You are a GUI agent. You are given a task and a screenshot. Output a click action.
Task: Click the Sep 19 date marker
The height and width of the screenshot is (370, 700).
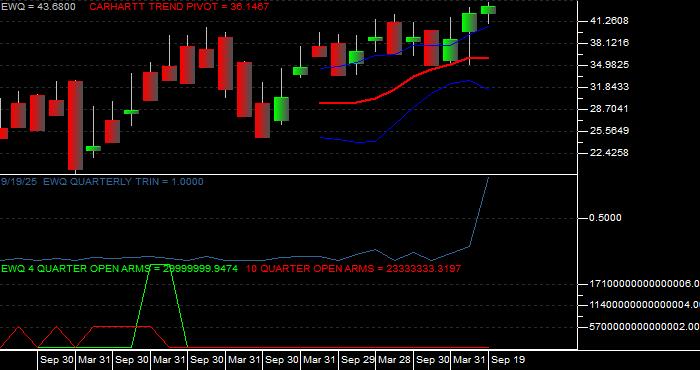tap(508, 360)
